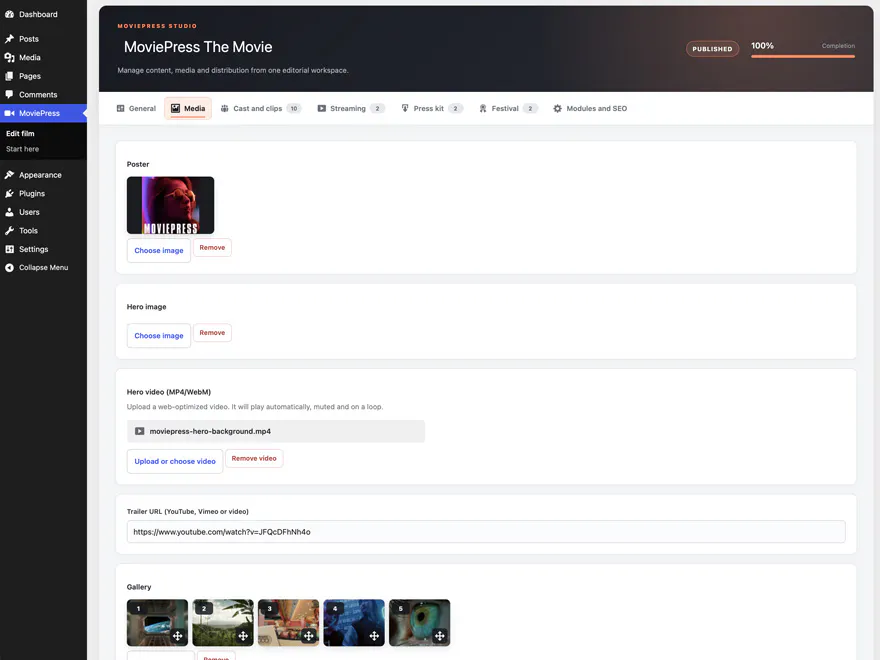Click move handle on gallery image 5
The height and width of the screenshot is (660, 880).
(439, 635)
